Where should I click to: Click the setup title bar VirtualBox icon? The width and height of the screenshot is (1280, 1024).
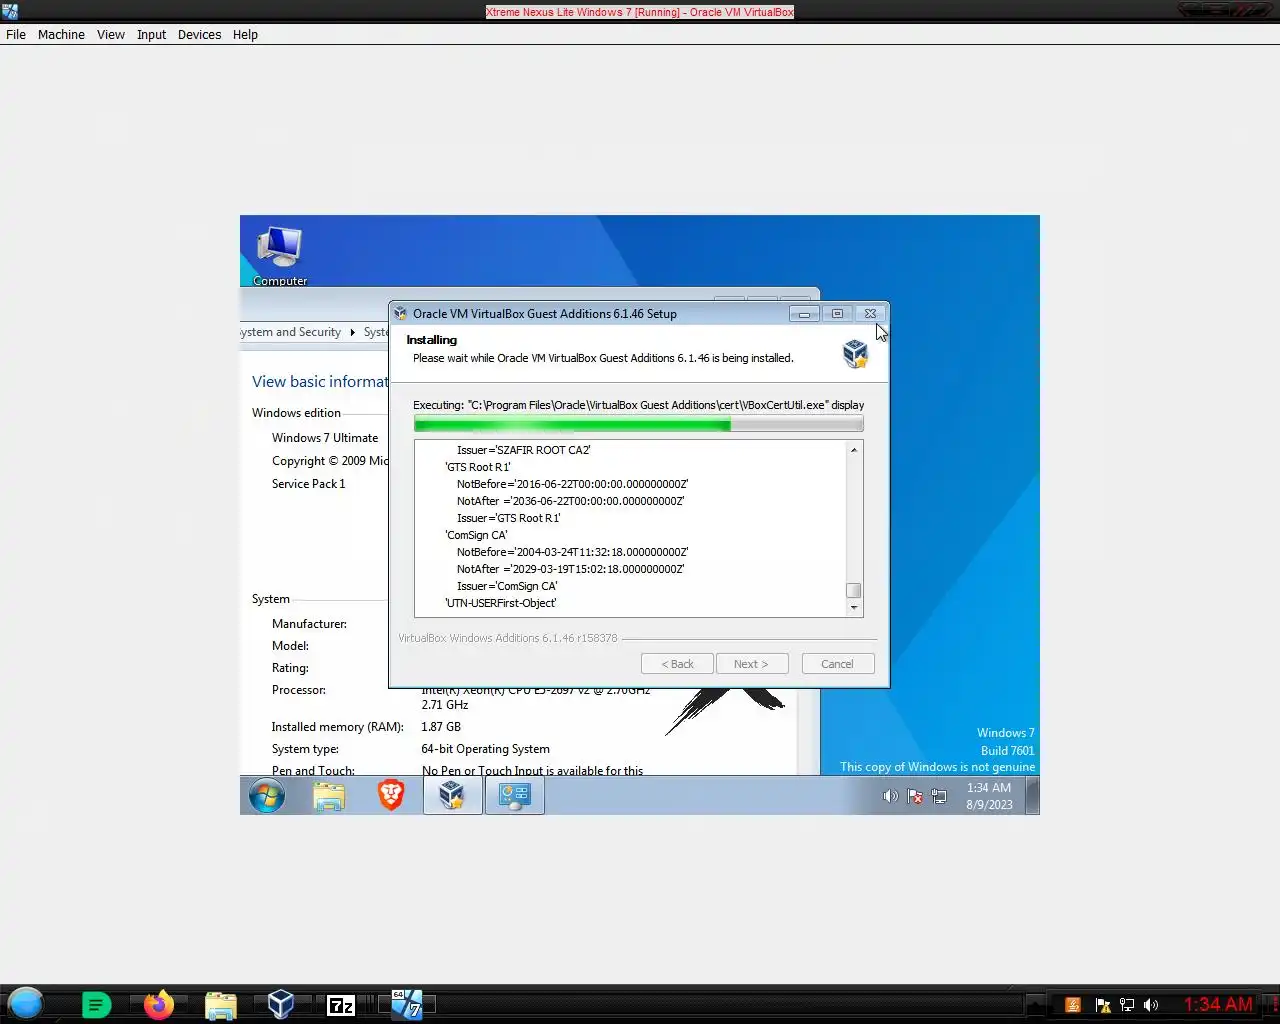401,313
